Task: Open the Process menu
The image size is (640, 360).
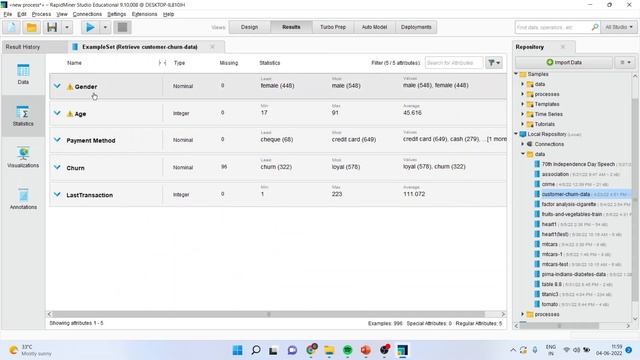Action: 41,14
